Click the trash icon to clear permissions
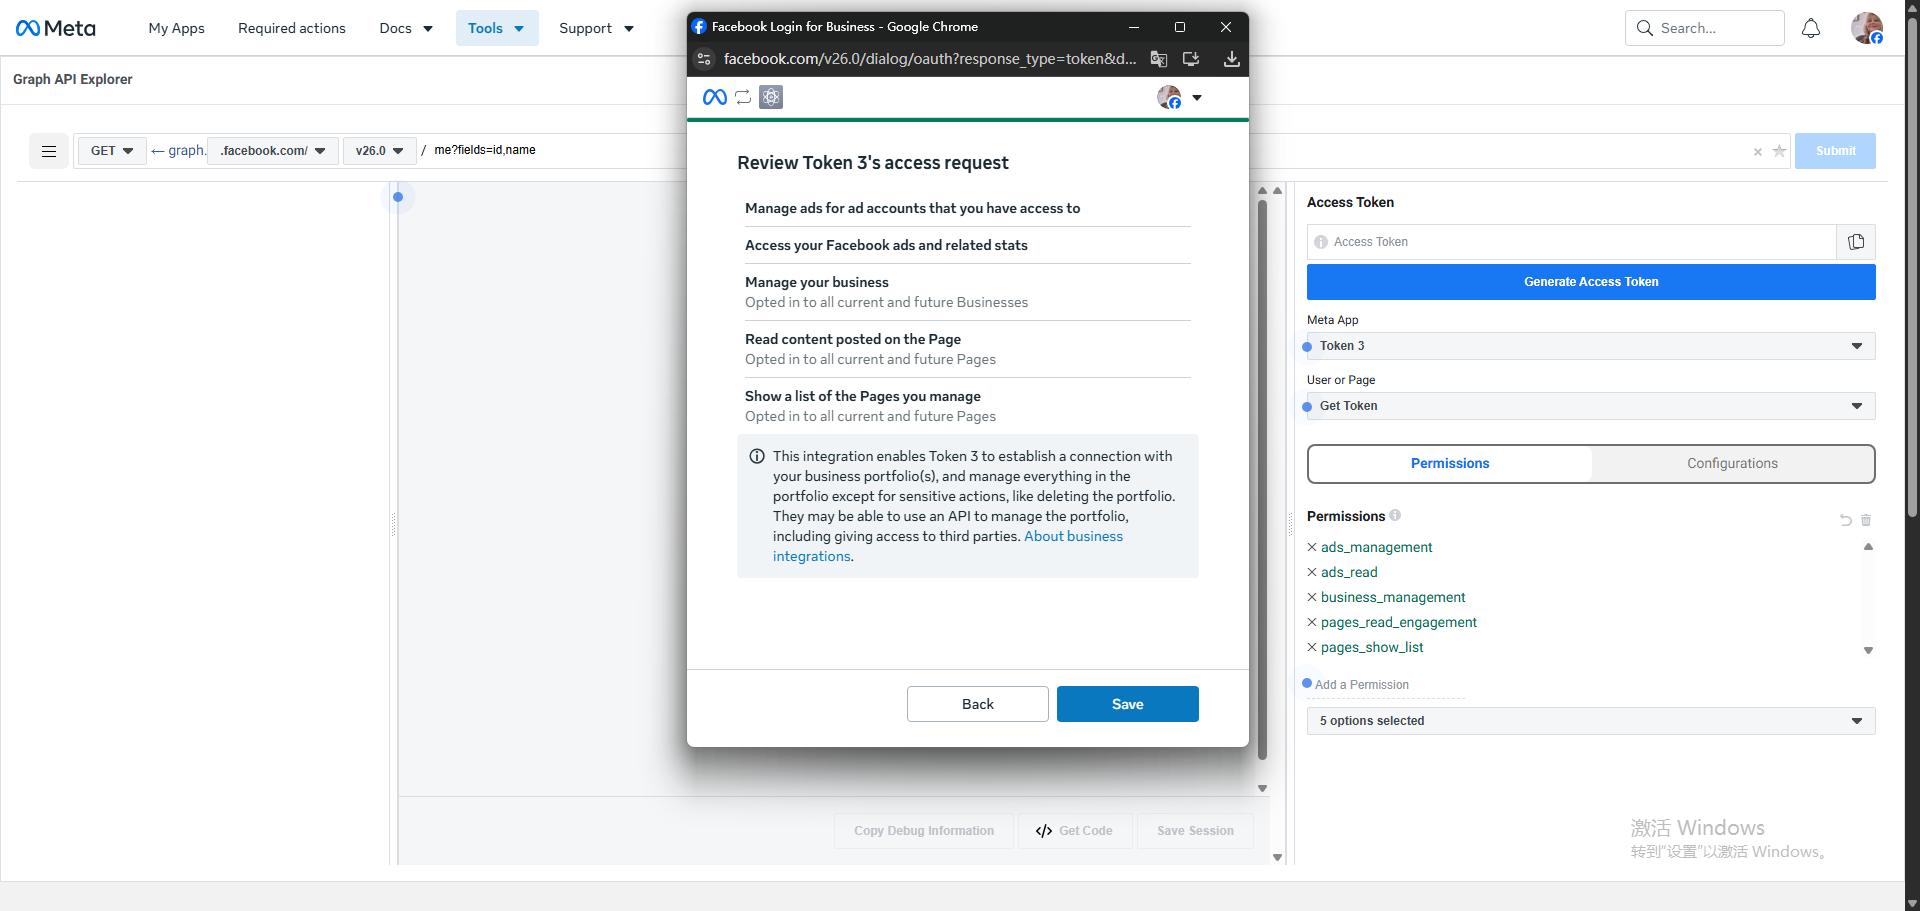The height and width of the screenshot is (911, 1920). click(1866, 520)
